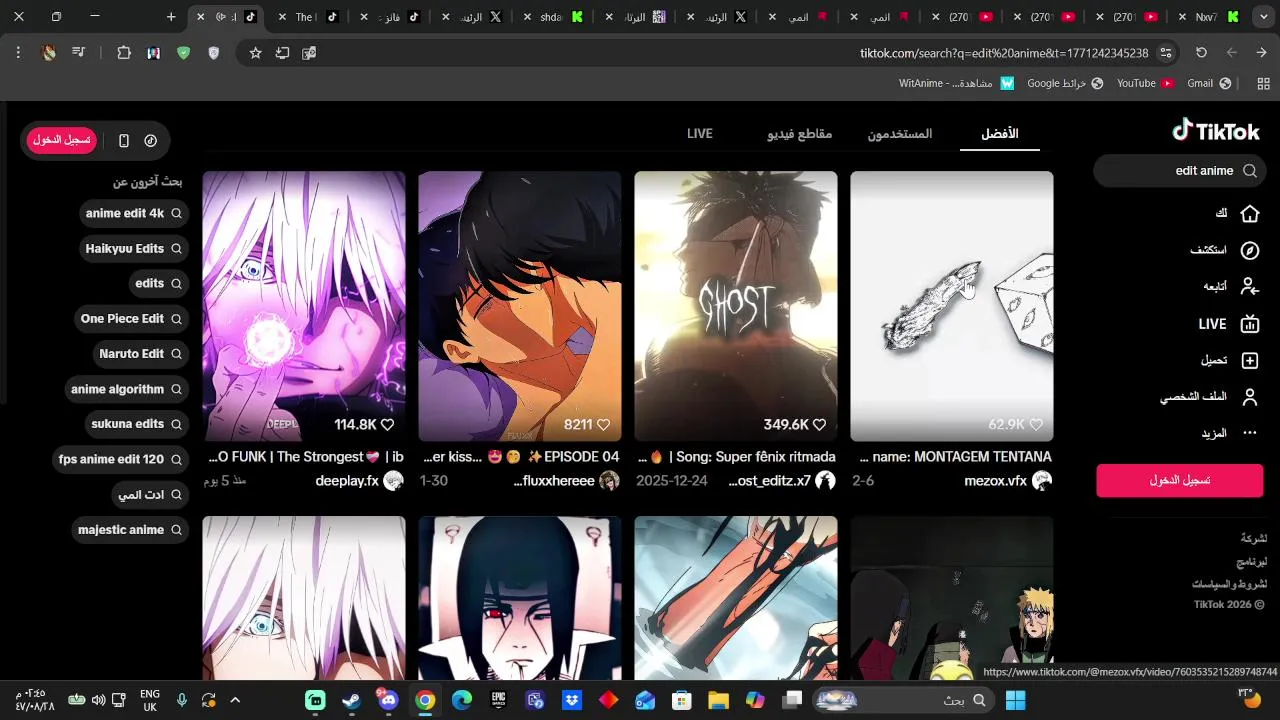Screen dimensions: 1280x720
Task: Search suggestion One Piece Edit
Action: coord(132,318)
